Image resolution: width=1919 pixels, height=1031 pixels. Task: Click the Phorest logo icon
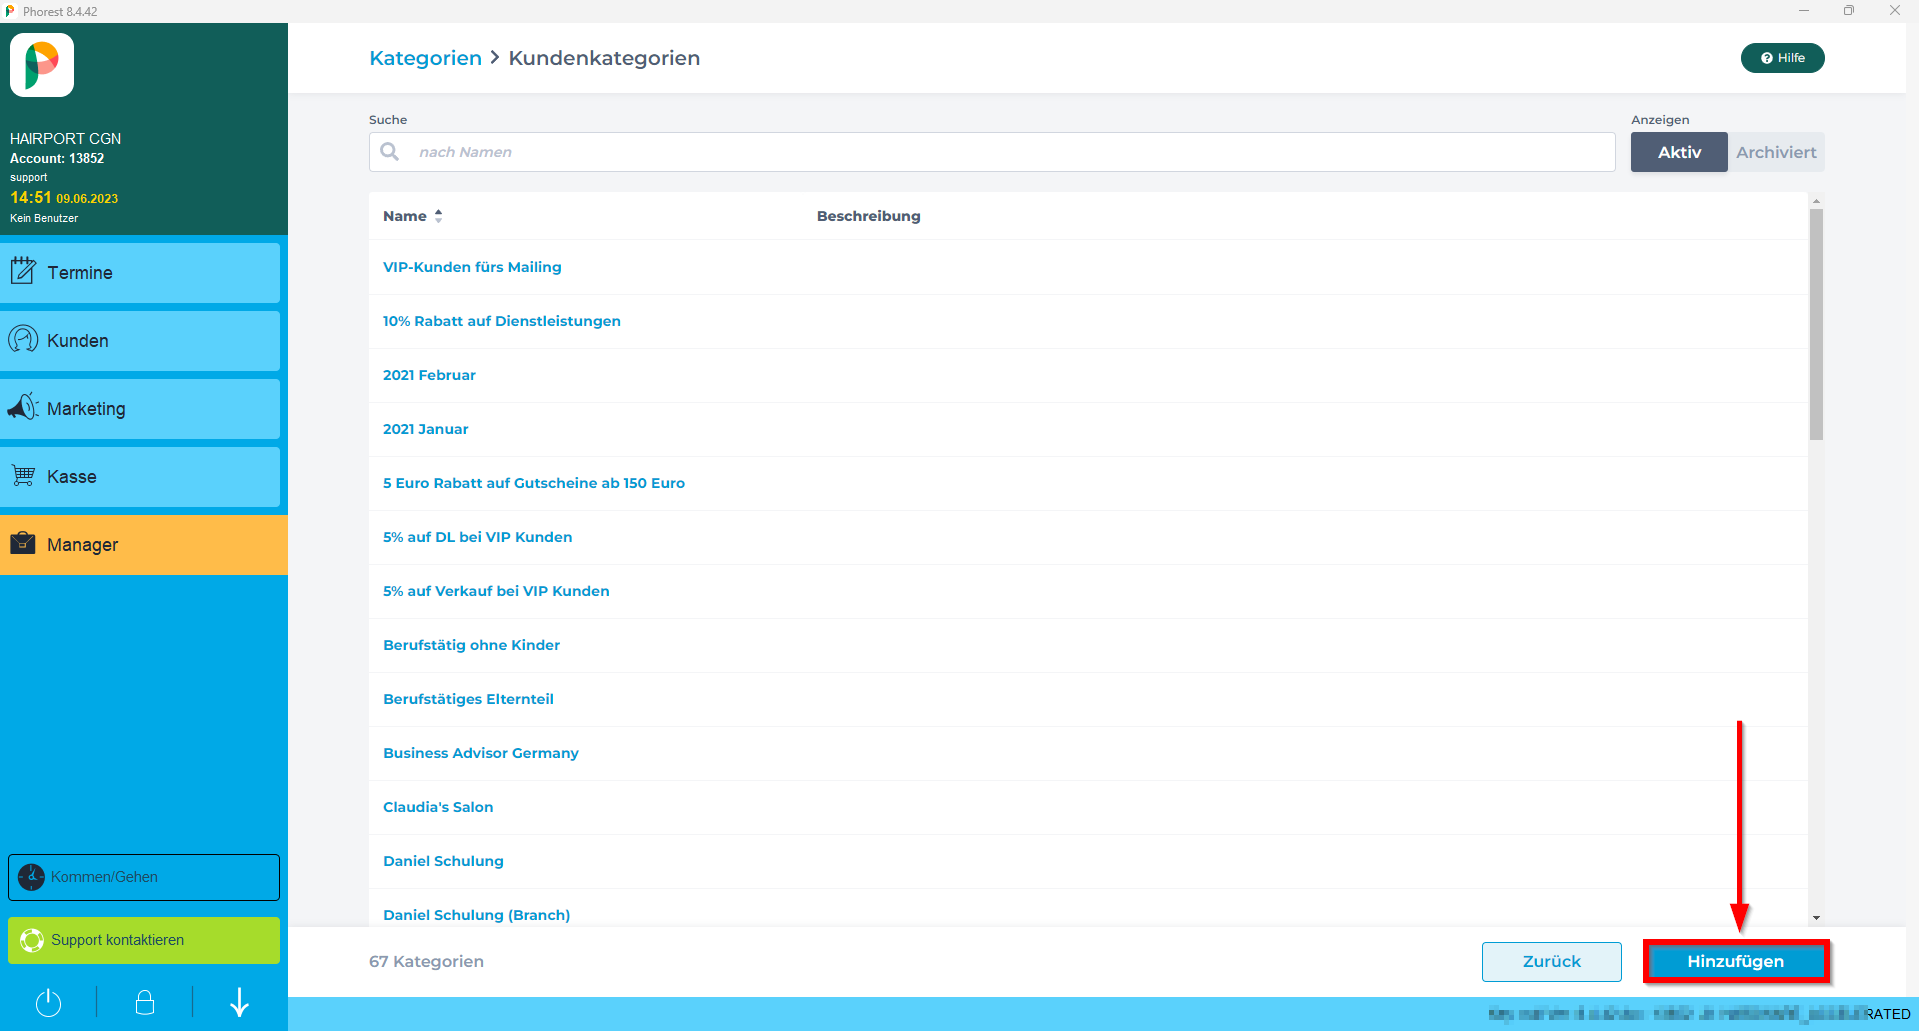42,65
